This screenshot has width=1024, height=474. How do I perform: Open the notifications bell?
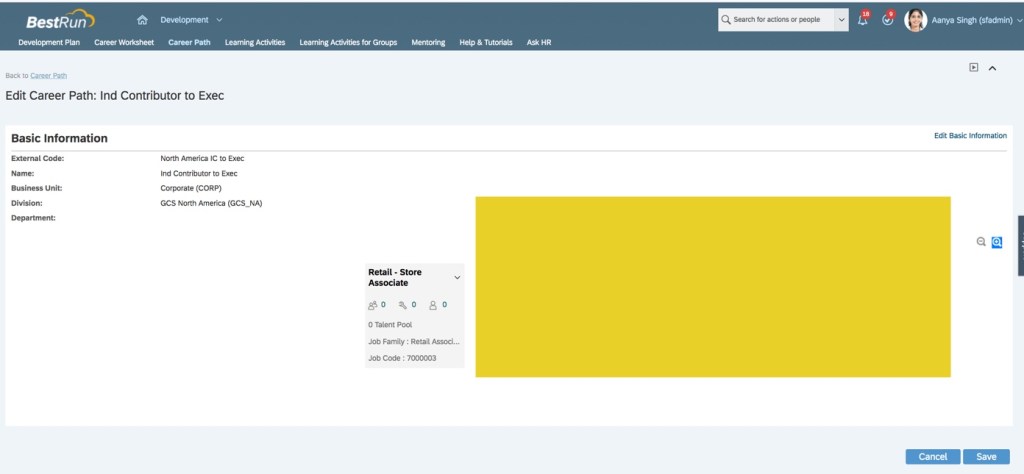[x=863, y=20]
